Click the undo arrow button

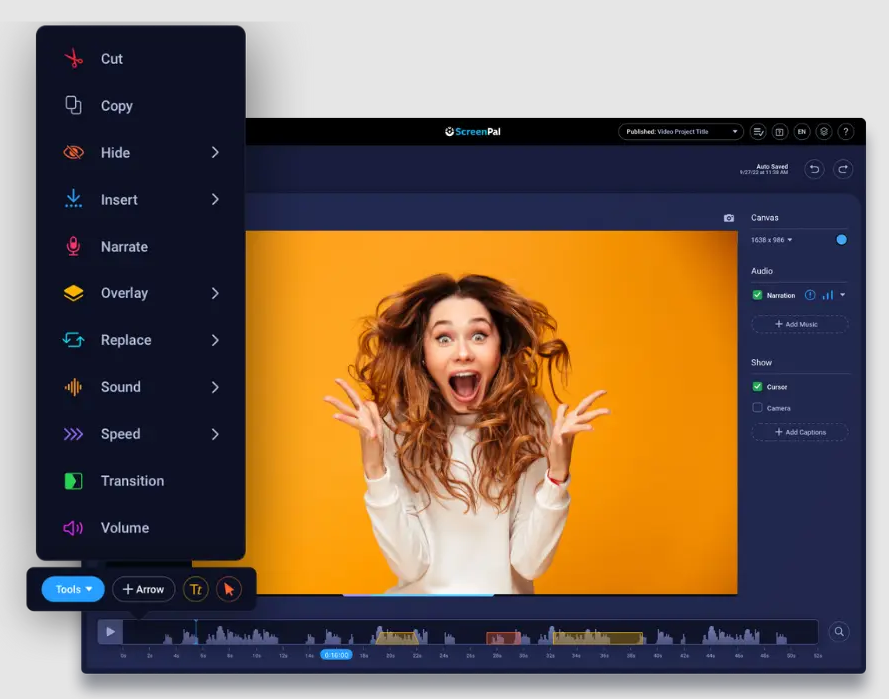coord(814,169)
